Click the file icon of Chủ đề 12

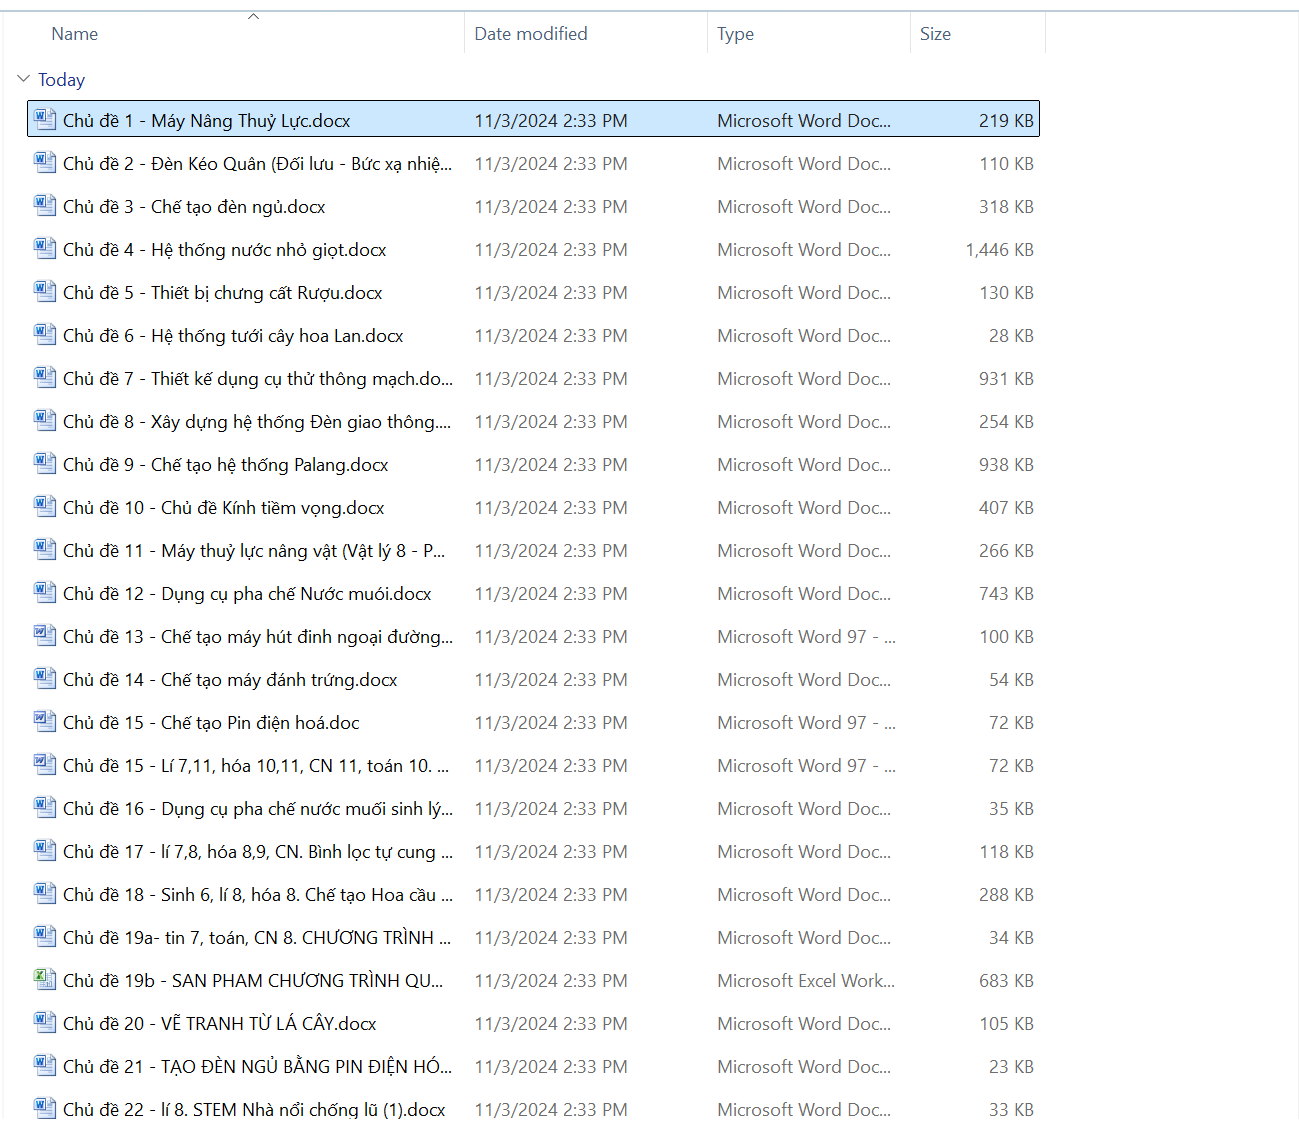pyautogui.click(x=45, y=593)
